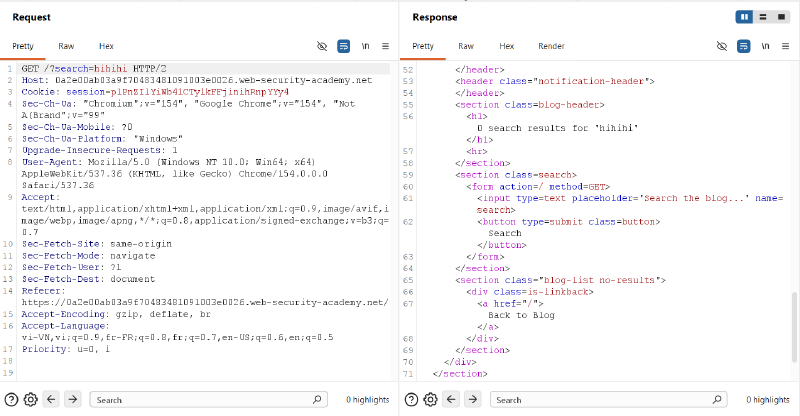Go to previous match in Request panel

tap(51, 399)
